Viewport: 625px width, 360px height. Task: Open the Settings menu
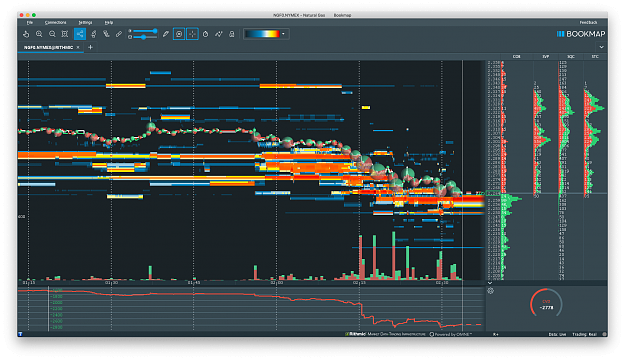[85, 23]
